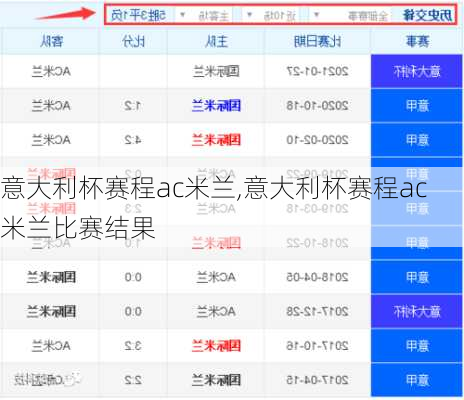Click the 赛事 column header
The height and width of the screenshot is (400, 464).
[x=417, y=41]
